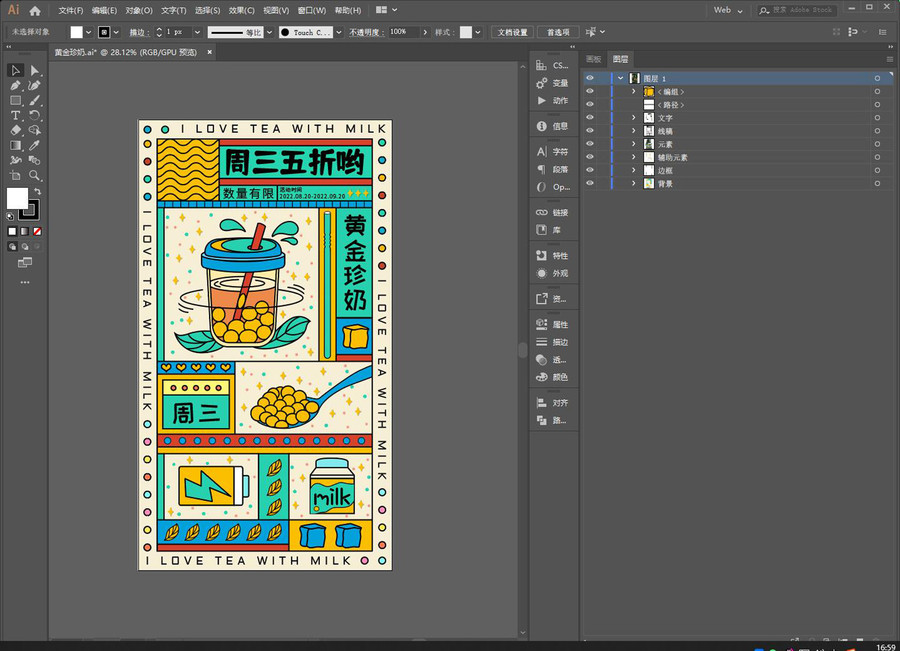
Task: Open the 对象(O) menu
Action: [x=139, y=10]
